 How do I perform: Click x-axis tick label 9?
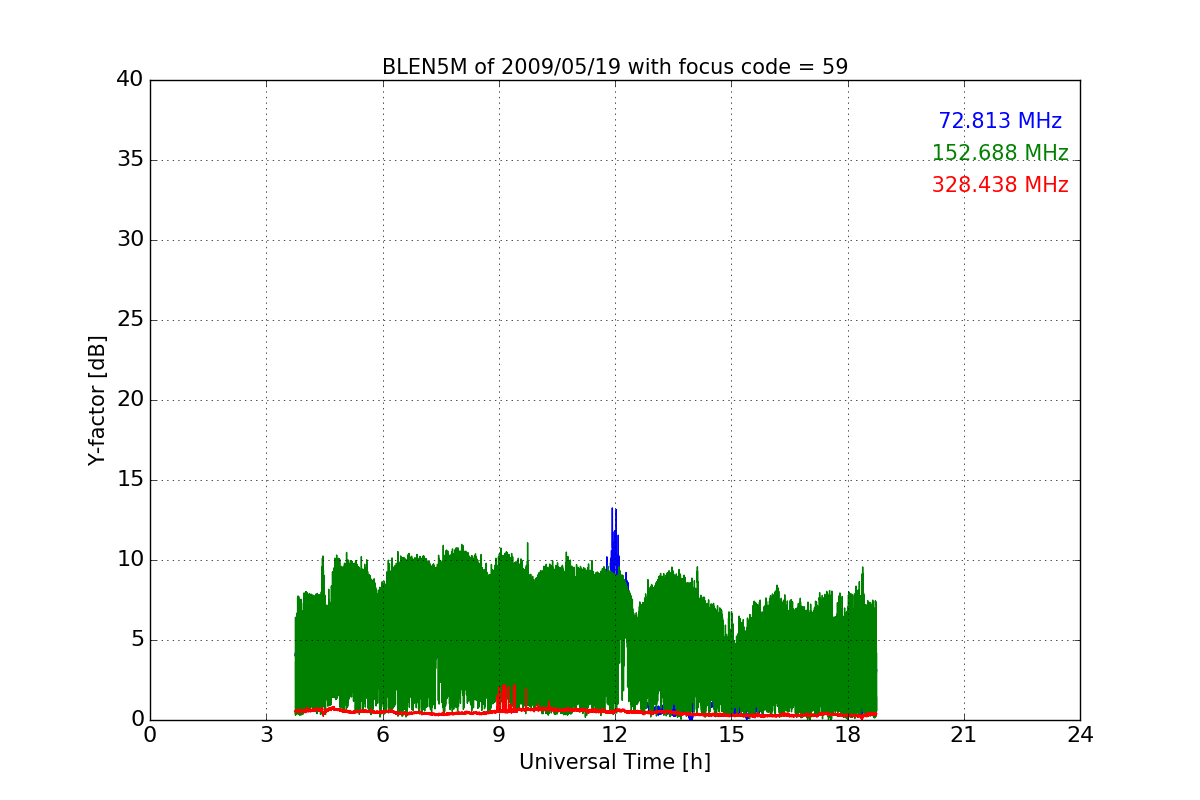click(499, 735)
